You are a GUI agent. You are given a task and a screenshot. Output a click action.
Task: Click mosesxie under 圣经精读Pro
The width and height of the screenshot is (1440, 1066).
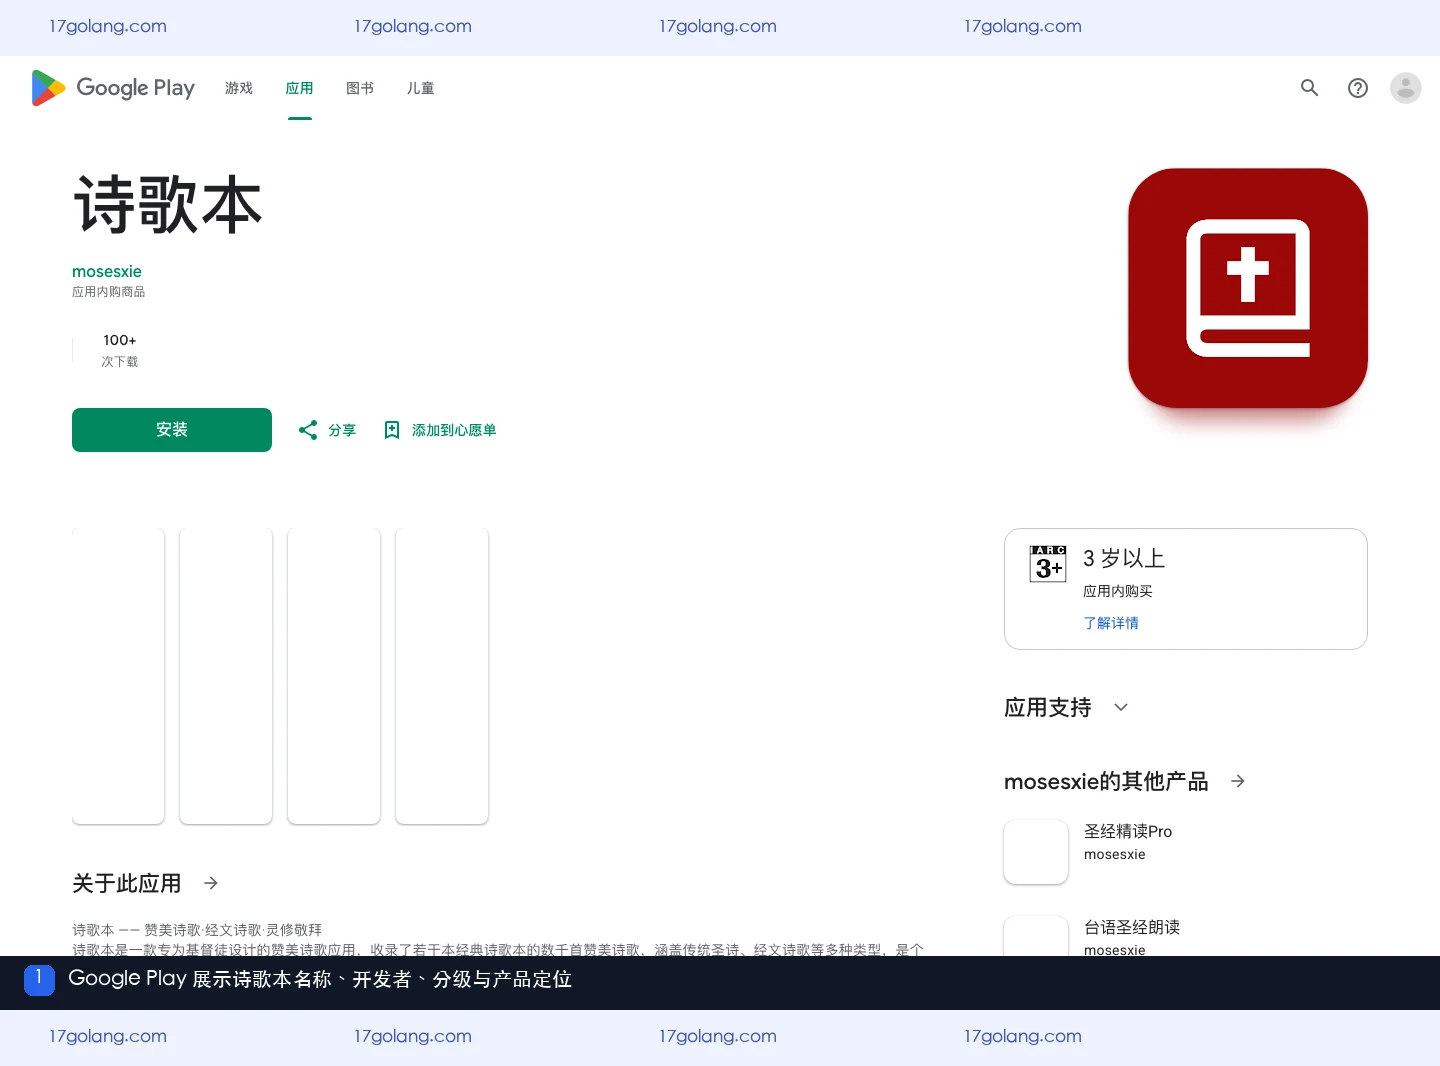click(x=1115, y=854)
